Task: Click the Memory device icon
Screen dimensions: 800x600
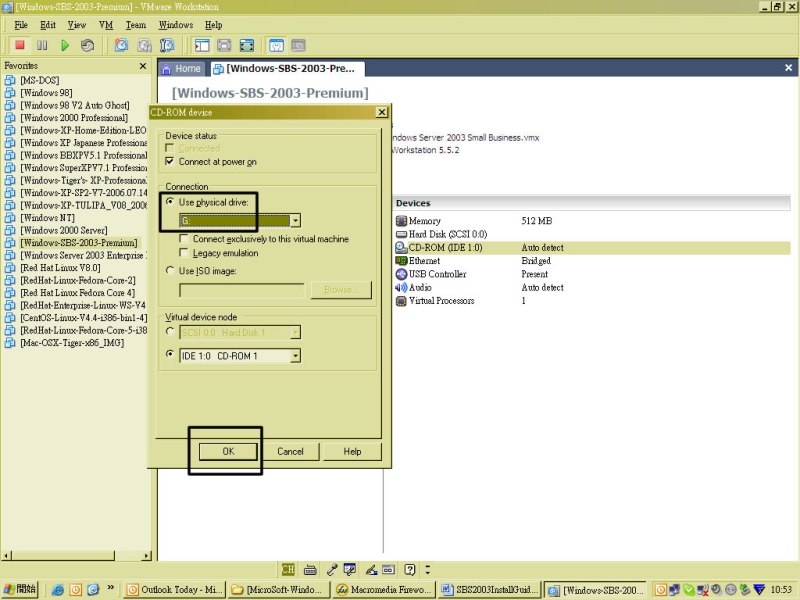Action: coord(402,220)
